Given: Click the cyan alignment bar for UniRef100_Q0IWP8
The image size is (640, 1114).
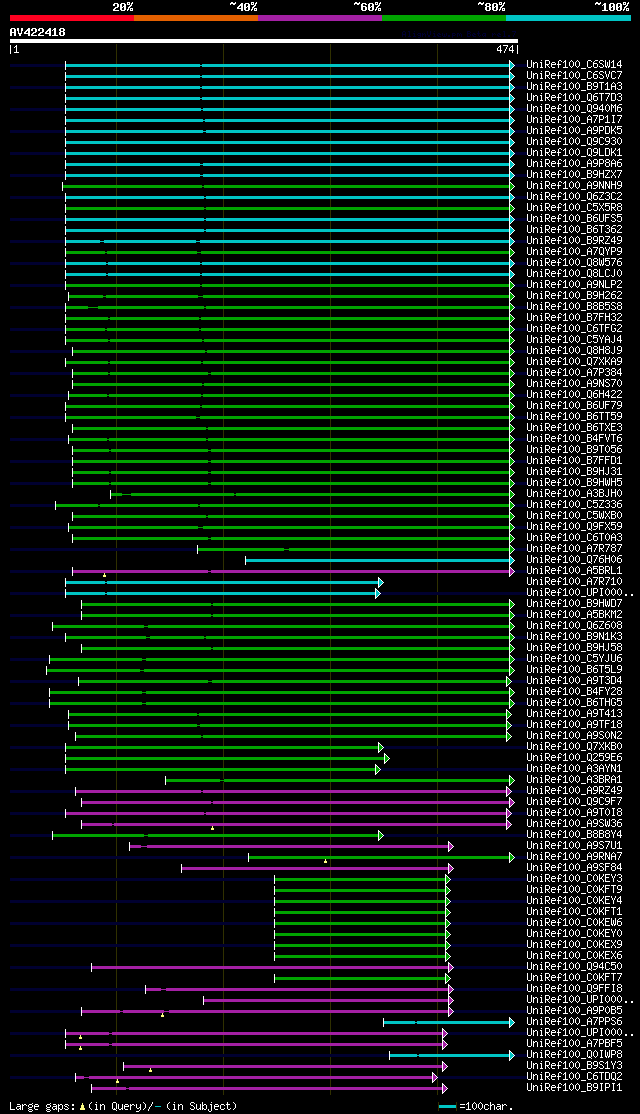Looking at the screenshot, I should coord(452,1056).
